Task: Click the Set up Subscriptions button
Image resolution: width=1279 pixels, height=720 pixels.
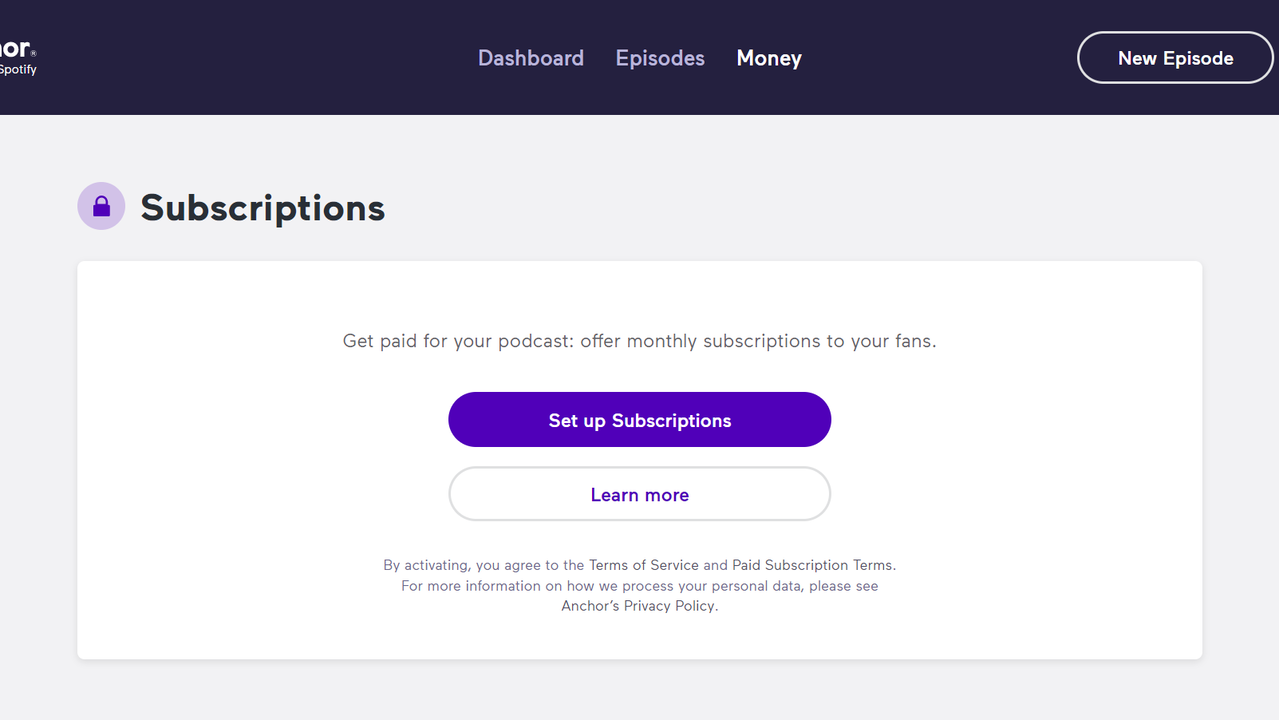Action: [639, 420]
